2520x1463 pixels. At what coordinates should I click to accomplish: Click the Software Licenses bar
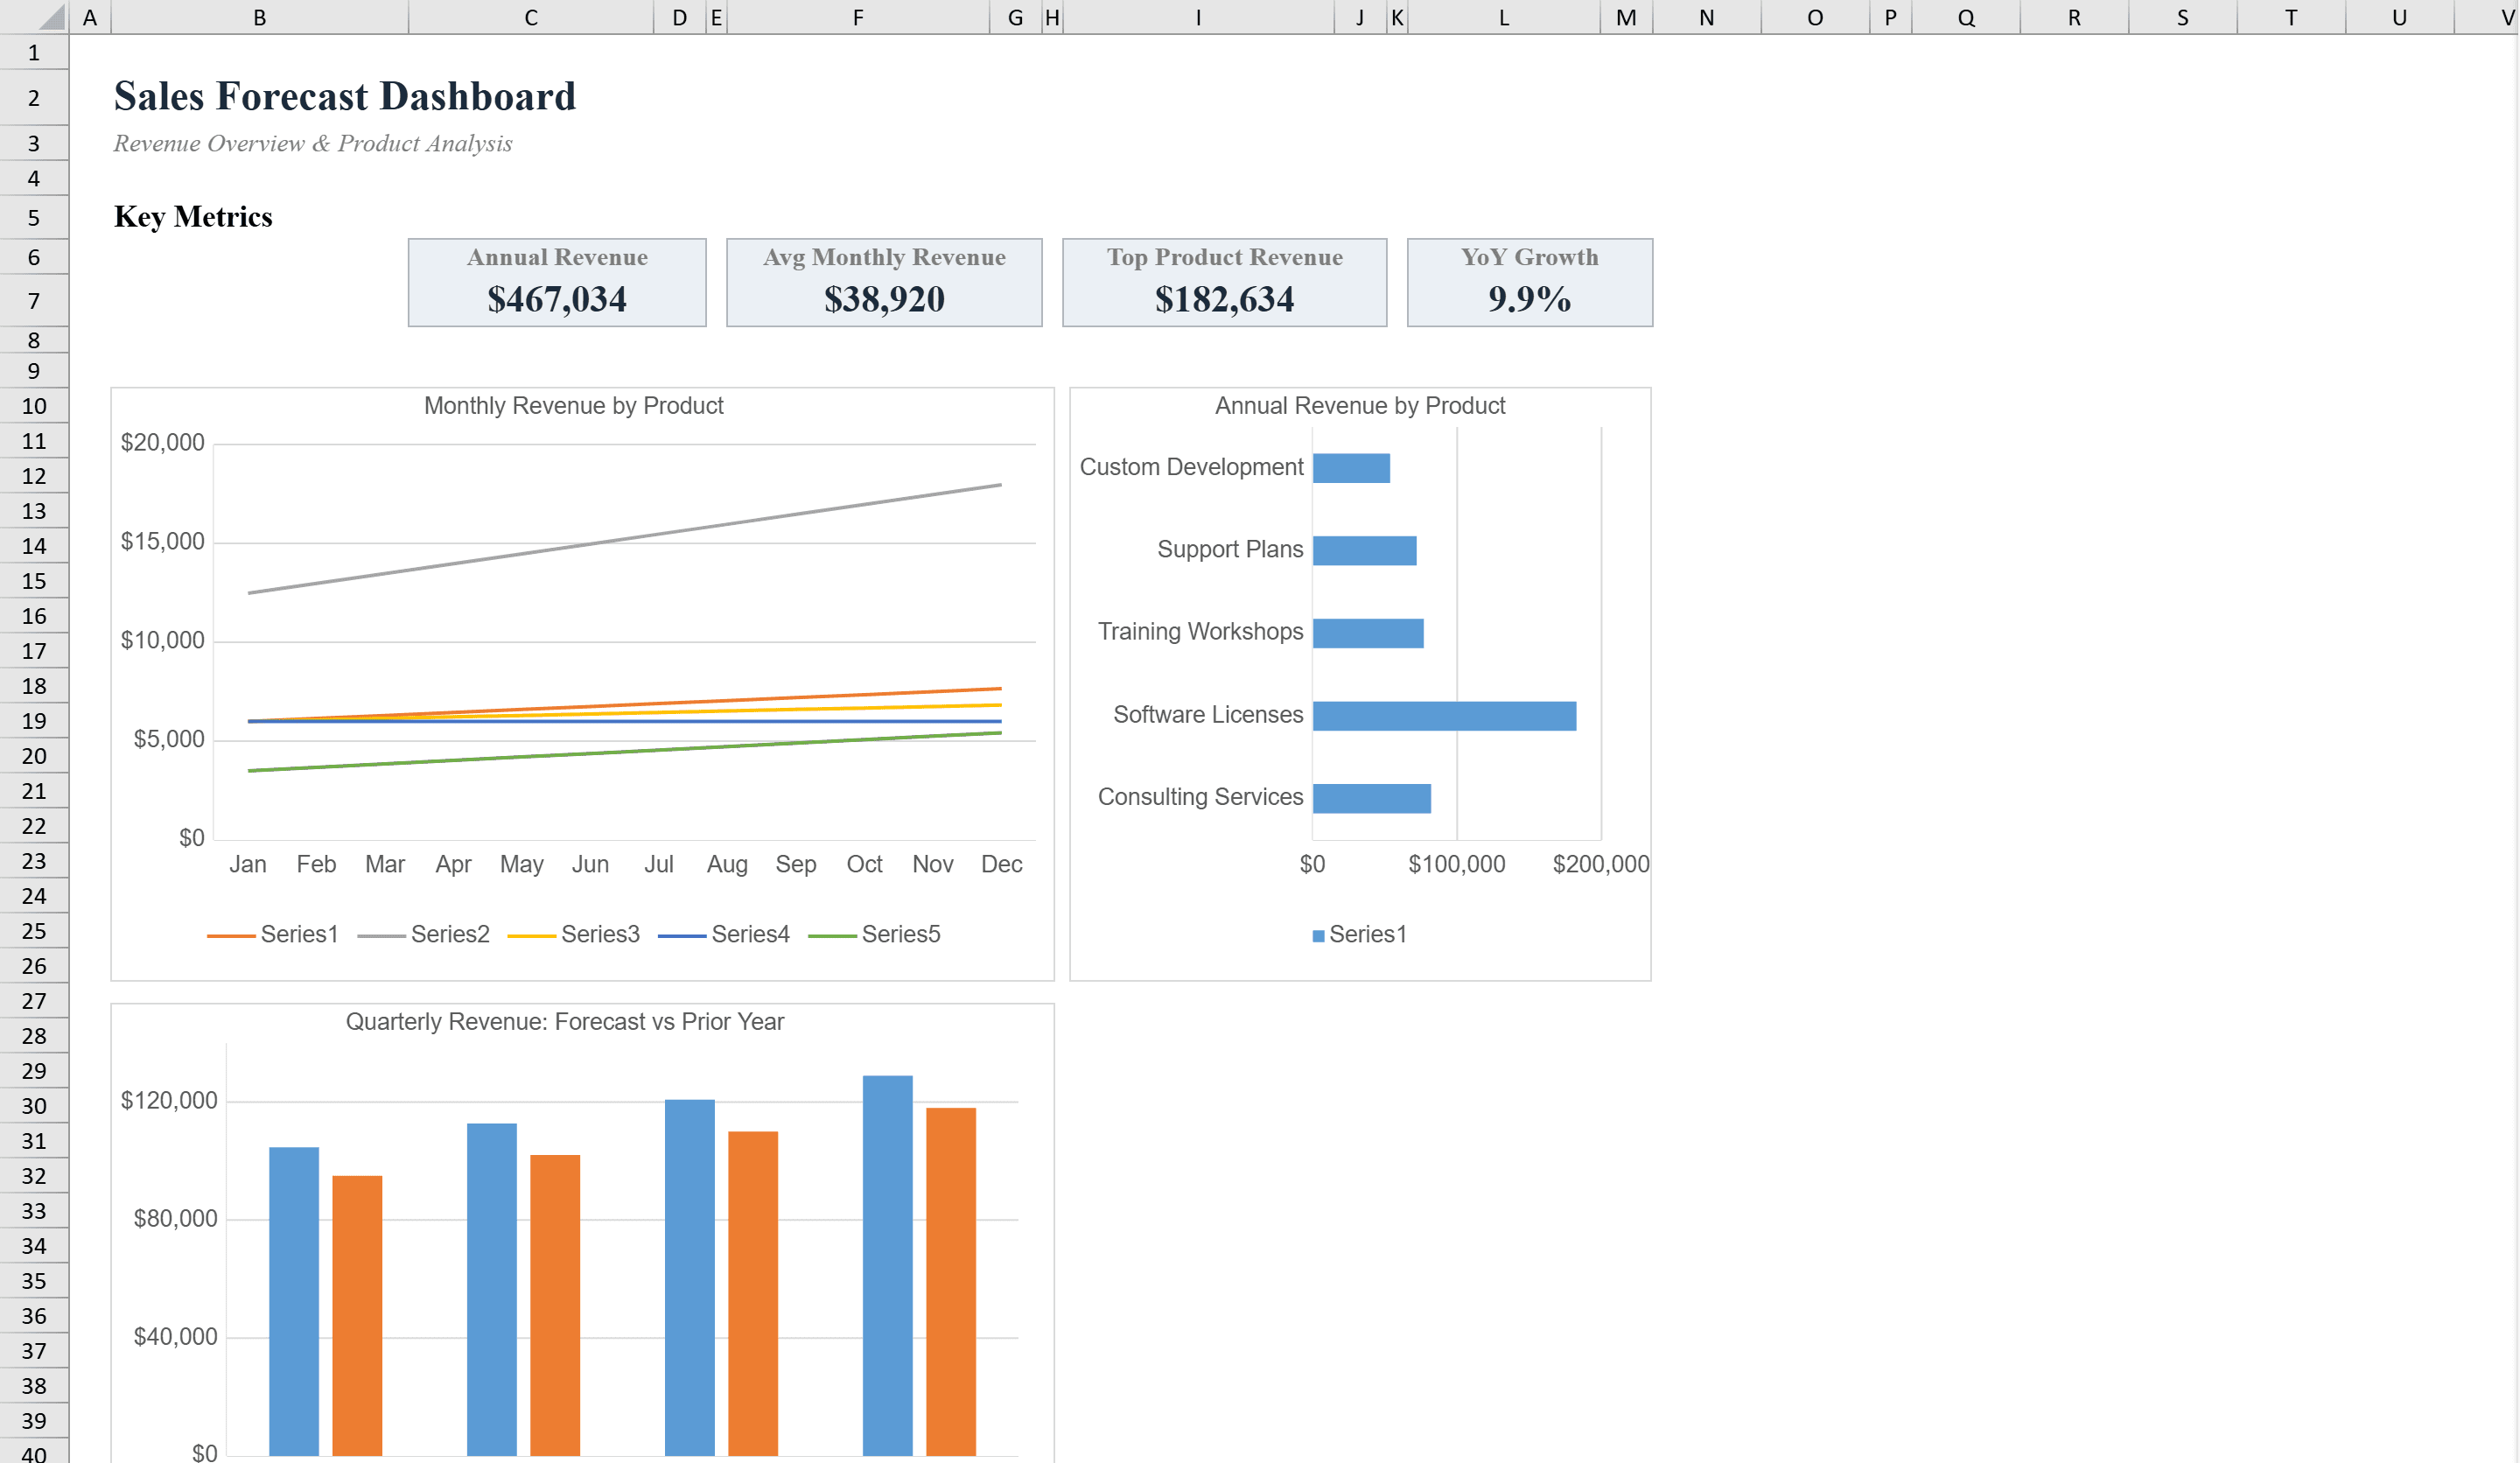click(x=1443, y=714)
